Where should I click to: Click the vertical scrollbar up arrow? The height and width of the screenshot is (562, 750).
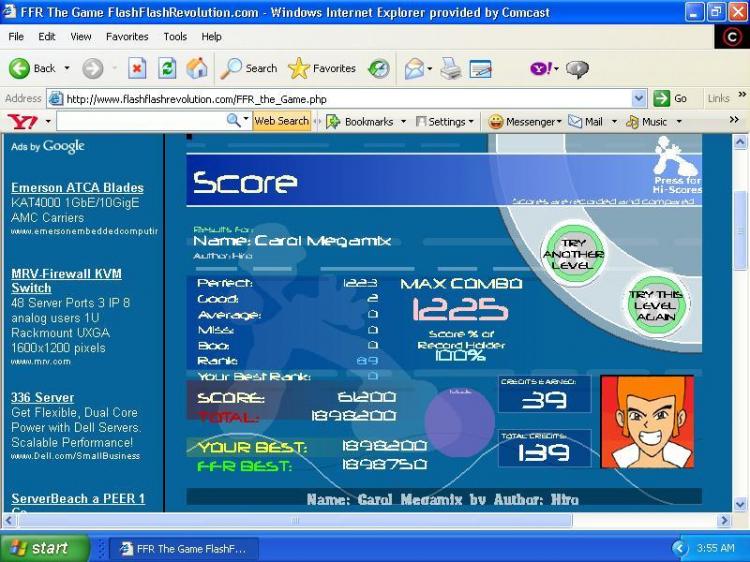pos(739,142)
